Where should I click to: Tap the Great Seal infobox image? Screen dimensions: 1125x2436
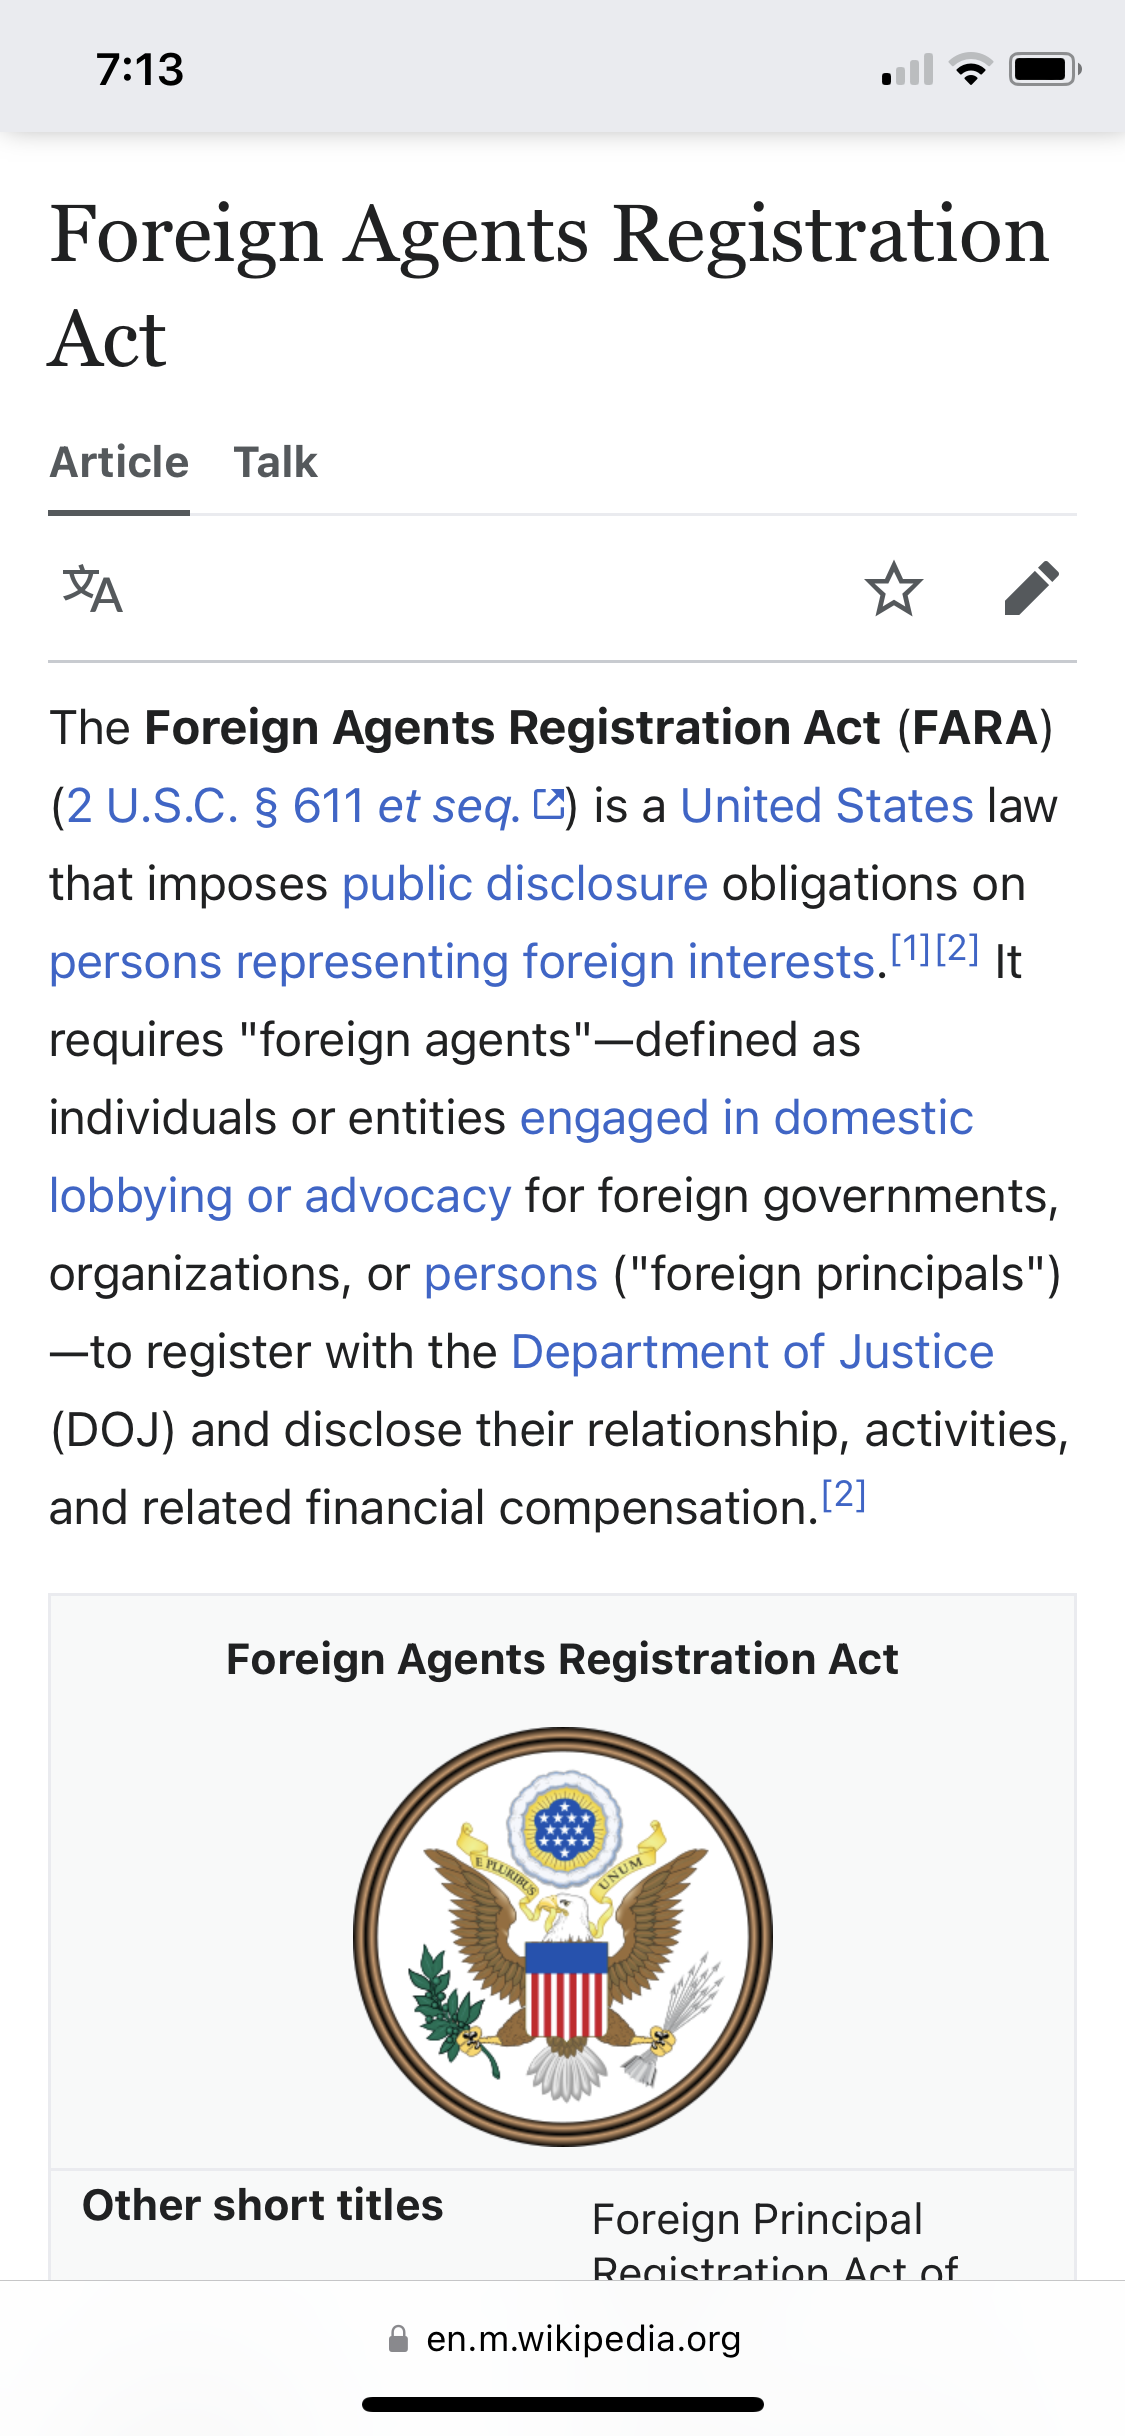(563, 1936)
